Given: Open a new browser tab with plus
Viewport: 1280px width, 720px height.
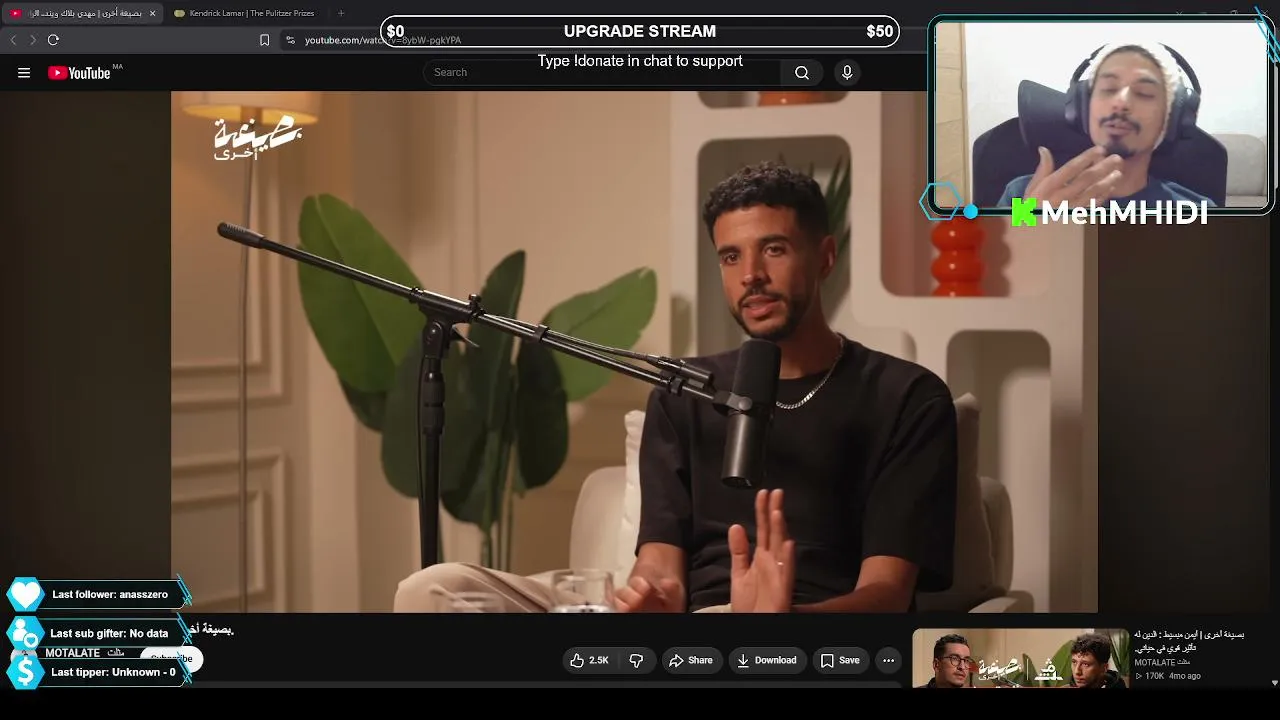Looking at the screenshot, I should pyautogui.click(x=340, y=13).
